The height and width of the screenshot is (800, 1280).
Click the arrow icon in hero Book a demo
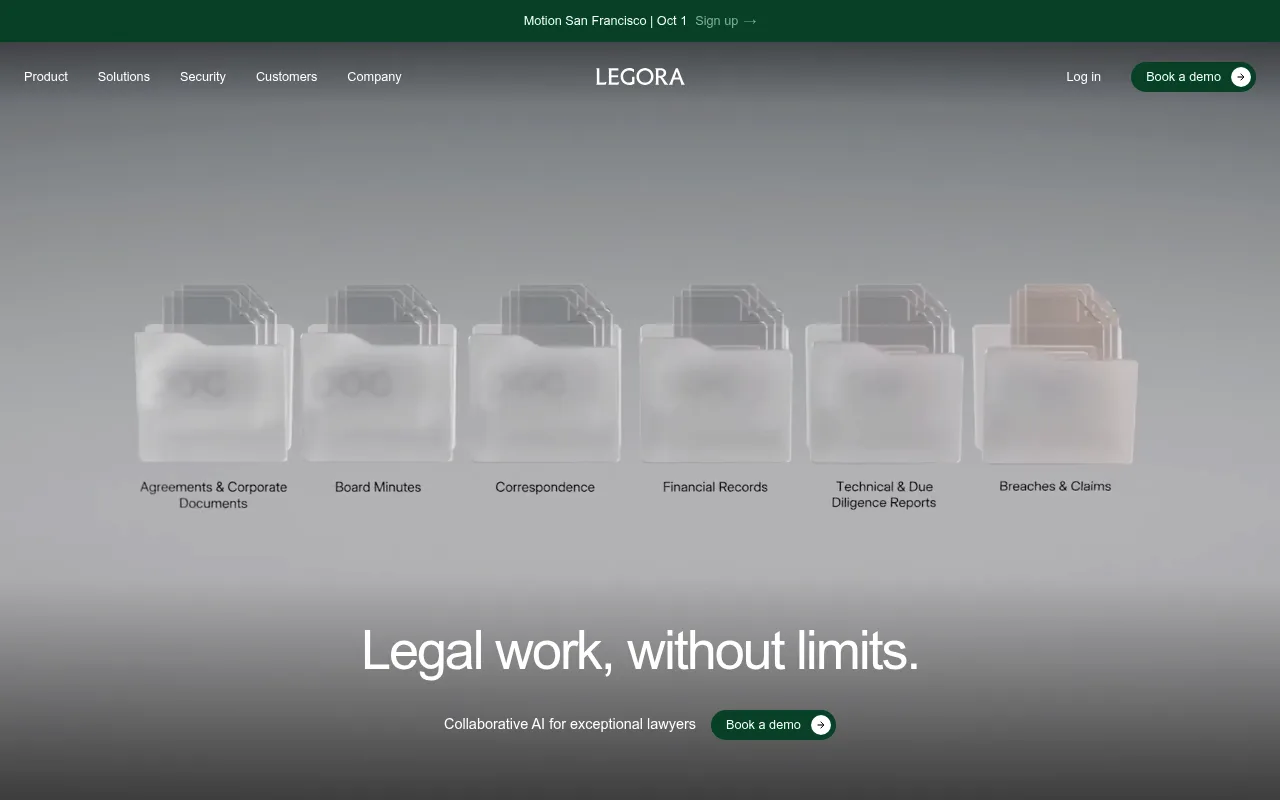[x=821, y=725]
